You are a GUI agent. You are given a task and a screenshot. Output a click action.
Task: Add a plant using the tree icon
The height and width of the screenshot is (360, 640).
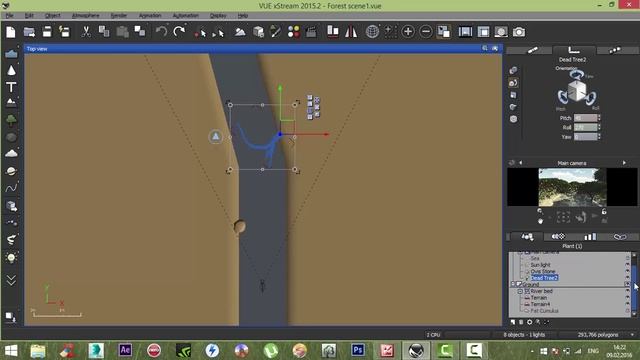[x=11, y=120]
